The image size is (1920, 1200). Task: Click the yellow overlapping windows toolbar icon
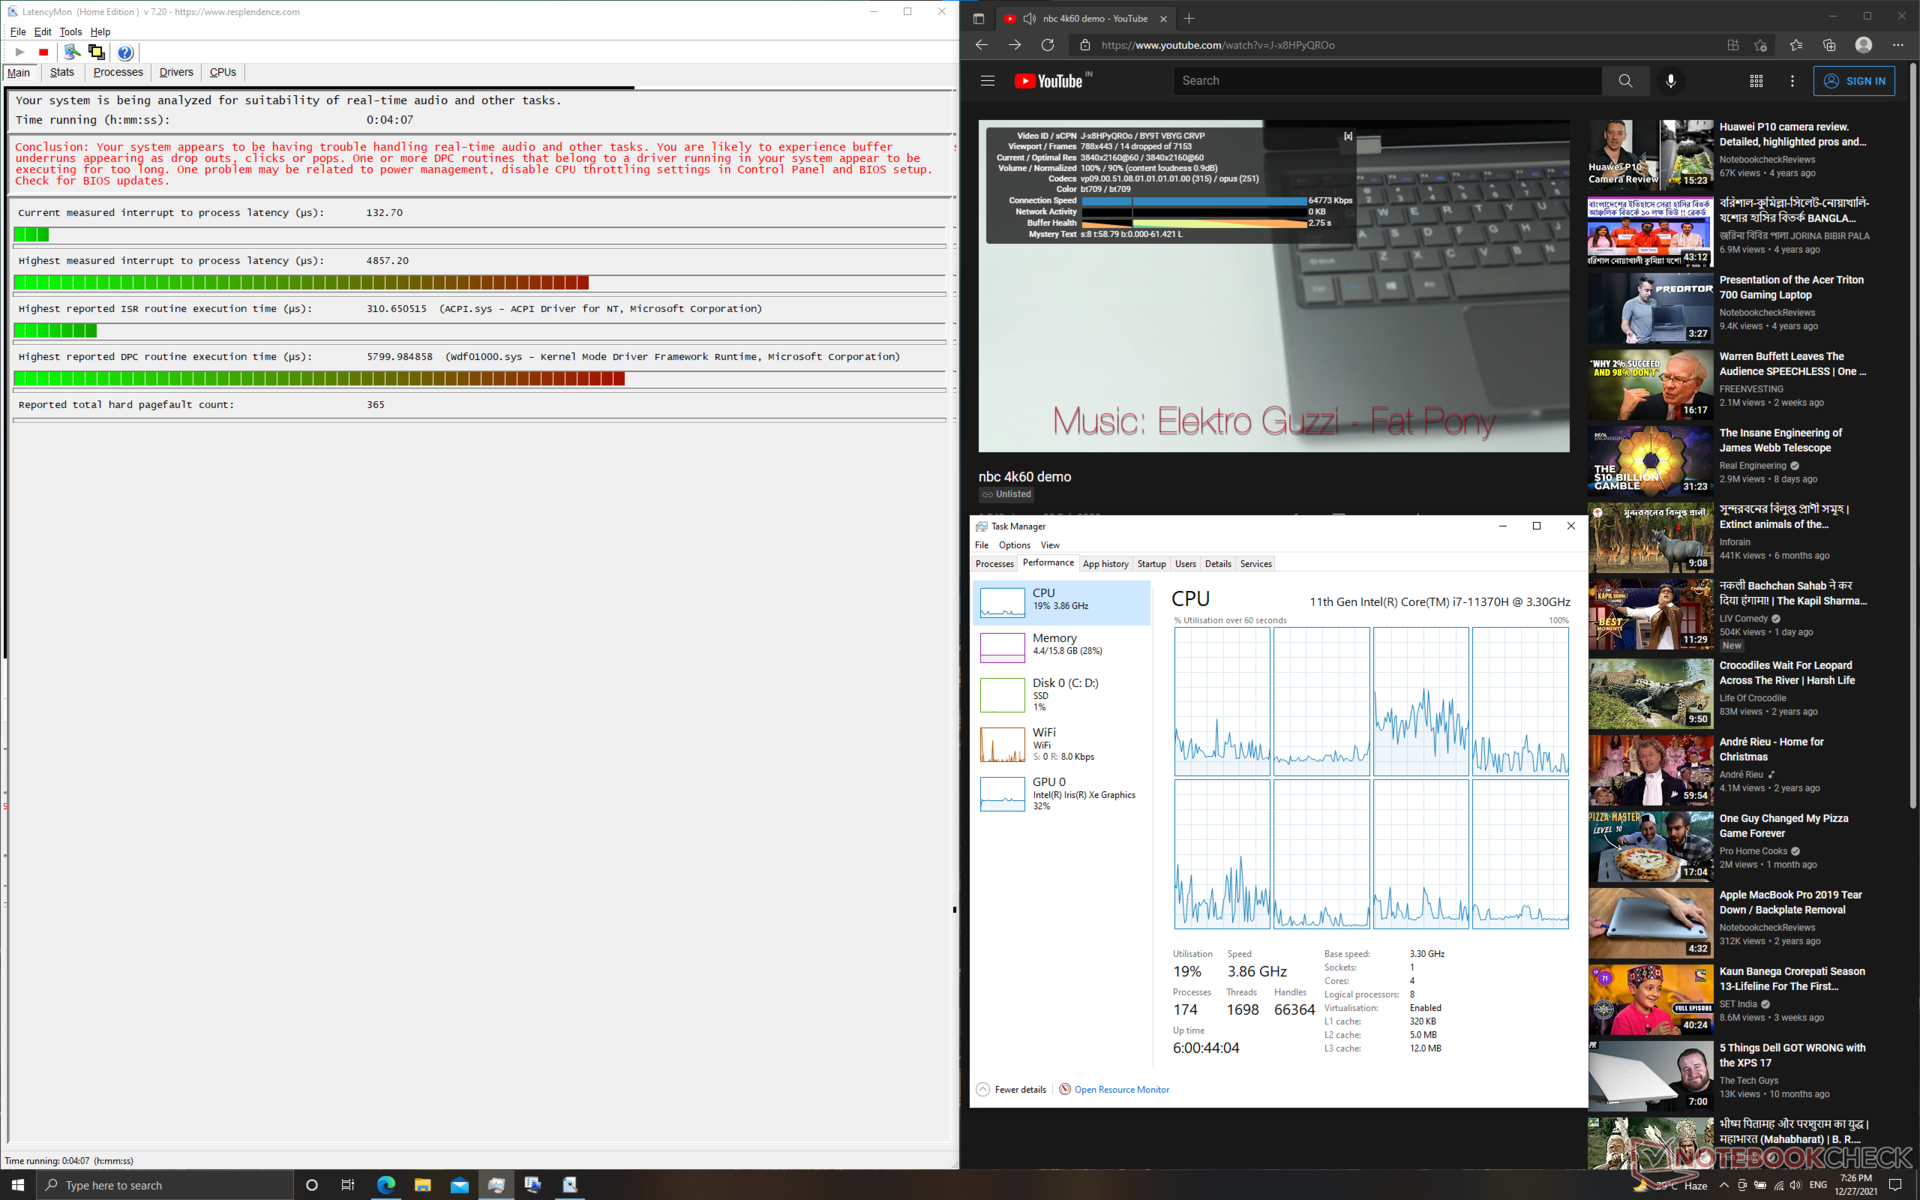(x=96, y=52)
